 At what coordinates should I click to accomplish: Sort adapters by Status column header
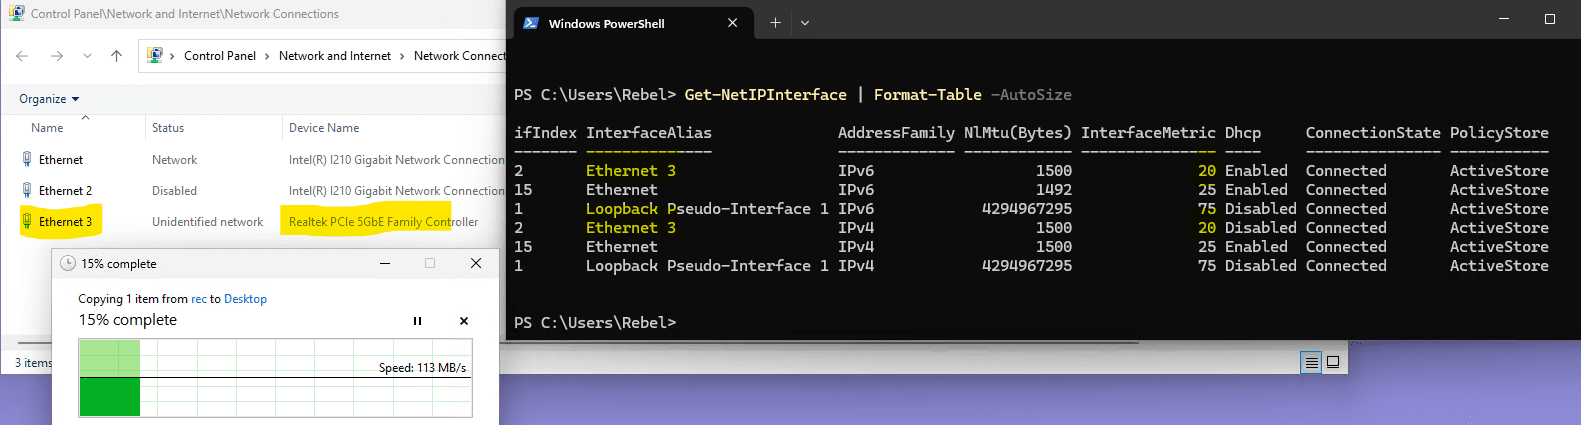[168, 128]
